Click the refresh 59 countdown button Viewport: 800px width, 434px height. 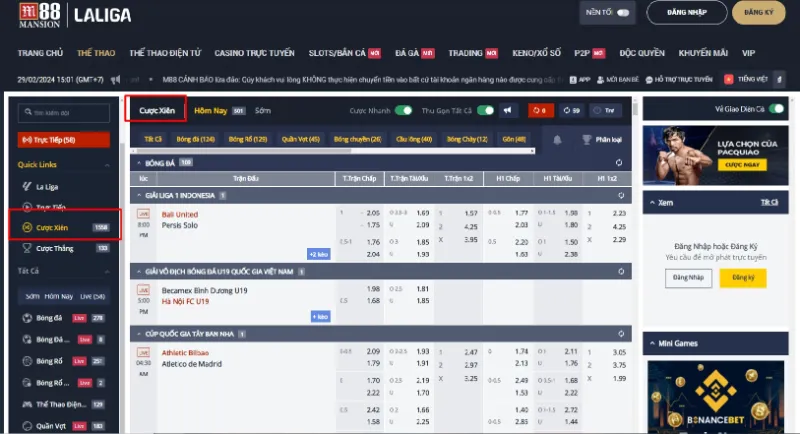pyautogui.click(x=571, y=110)
